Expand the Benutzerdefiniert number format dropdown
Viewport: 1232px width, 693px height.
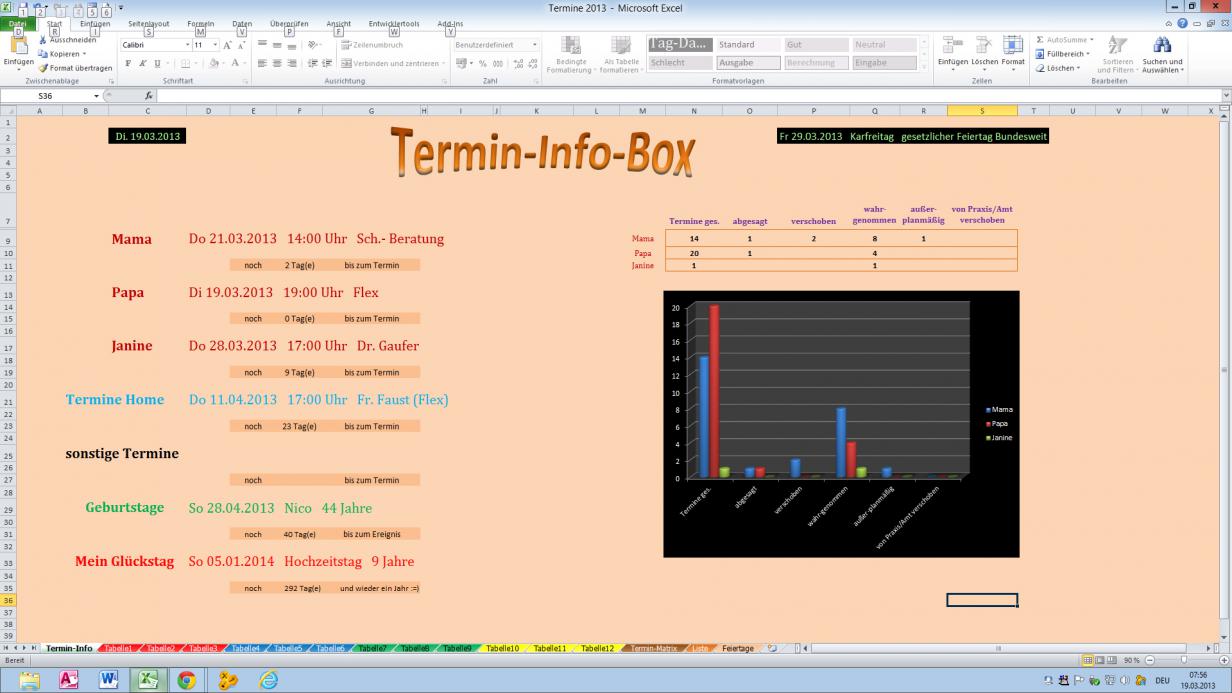pyautogui.click(x=534, y=45)
